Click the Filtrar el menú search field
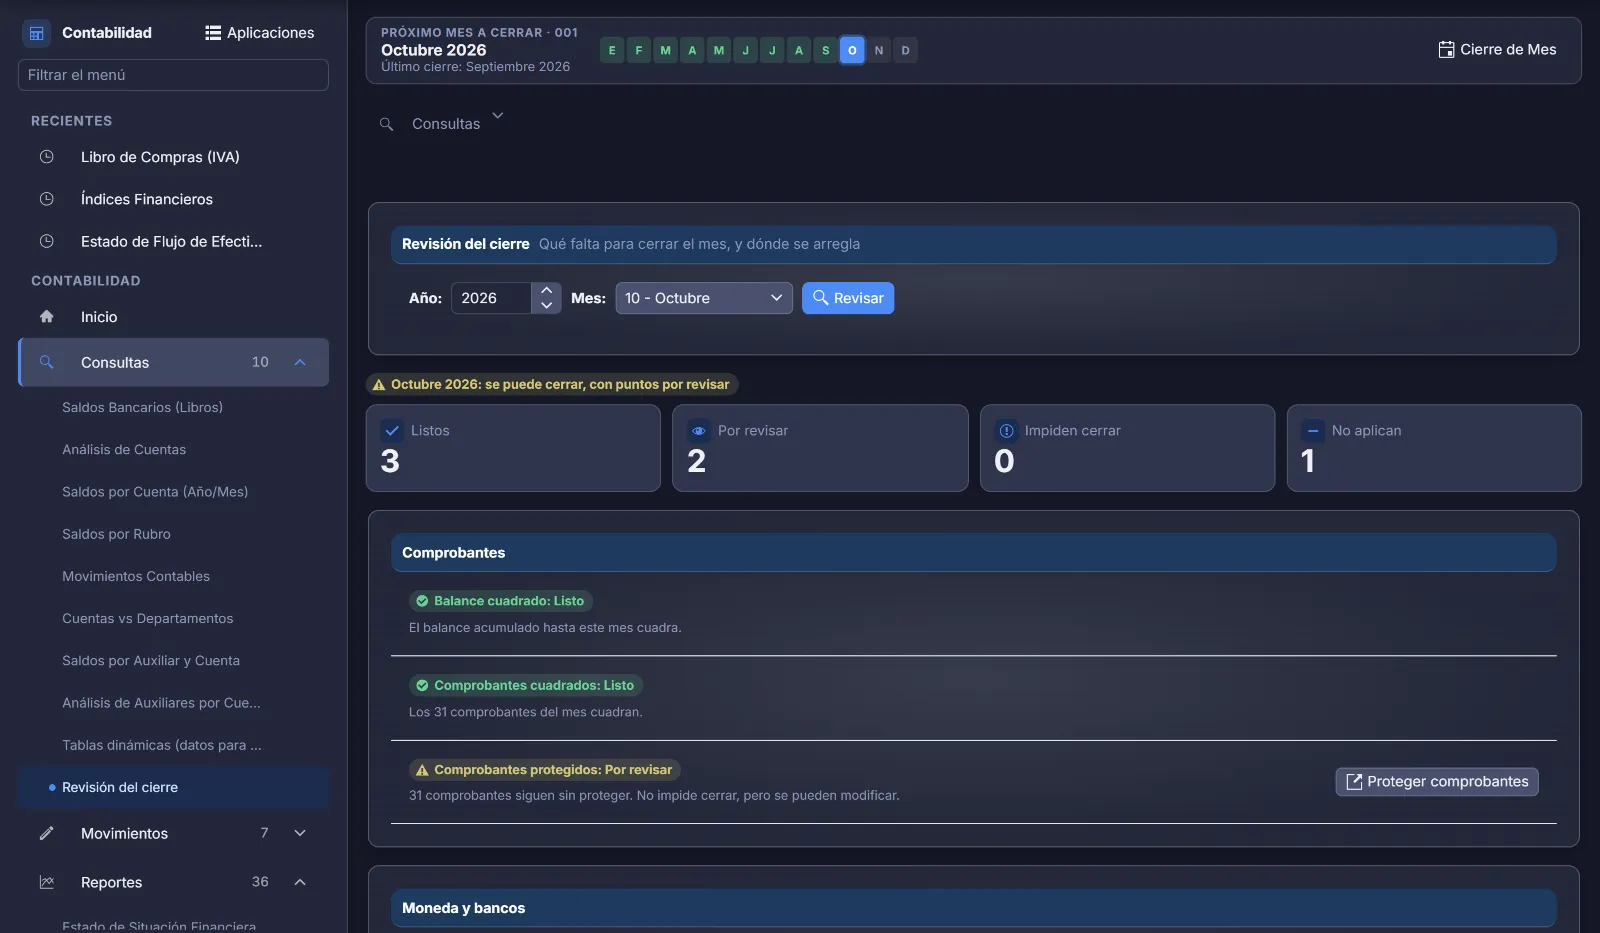The image size is (1600, 933). (173, 75)
